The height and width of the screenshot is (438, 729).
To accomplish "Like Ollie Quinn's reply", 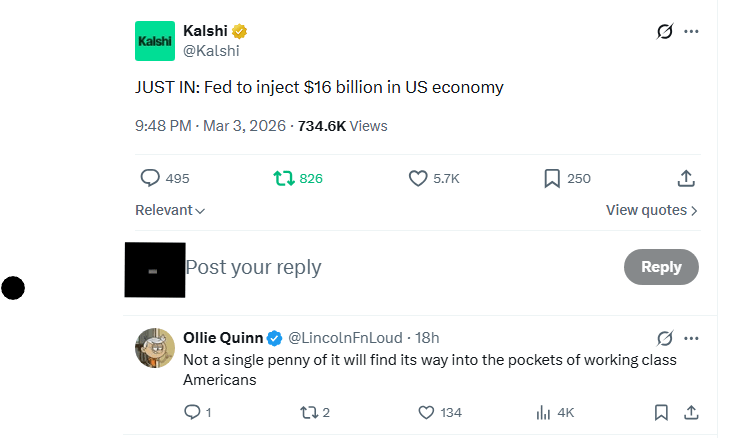I will point(426,412).
